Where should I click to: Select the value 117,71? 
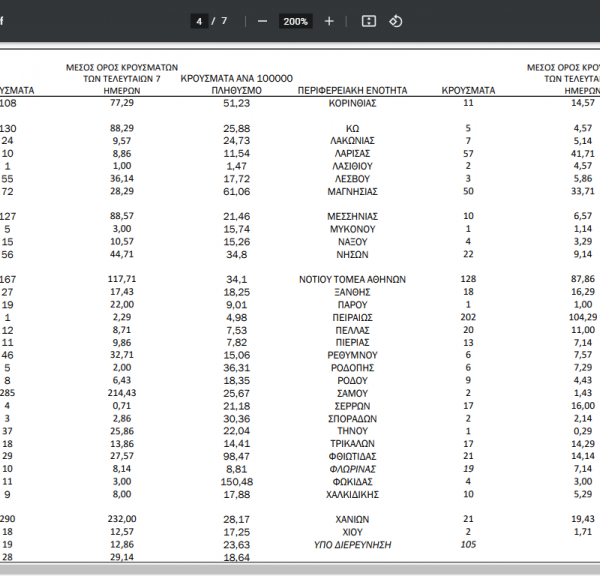(x=122, y=279)
